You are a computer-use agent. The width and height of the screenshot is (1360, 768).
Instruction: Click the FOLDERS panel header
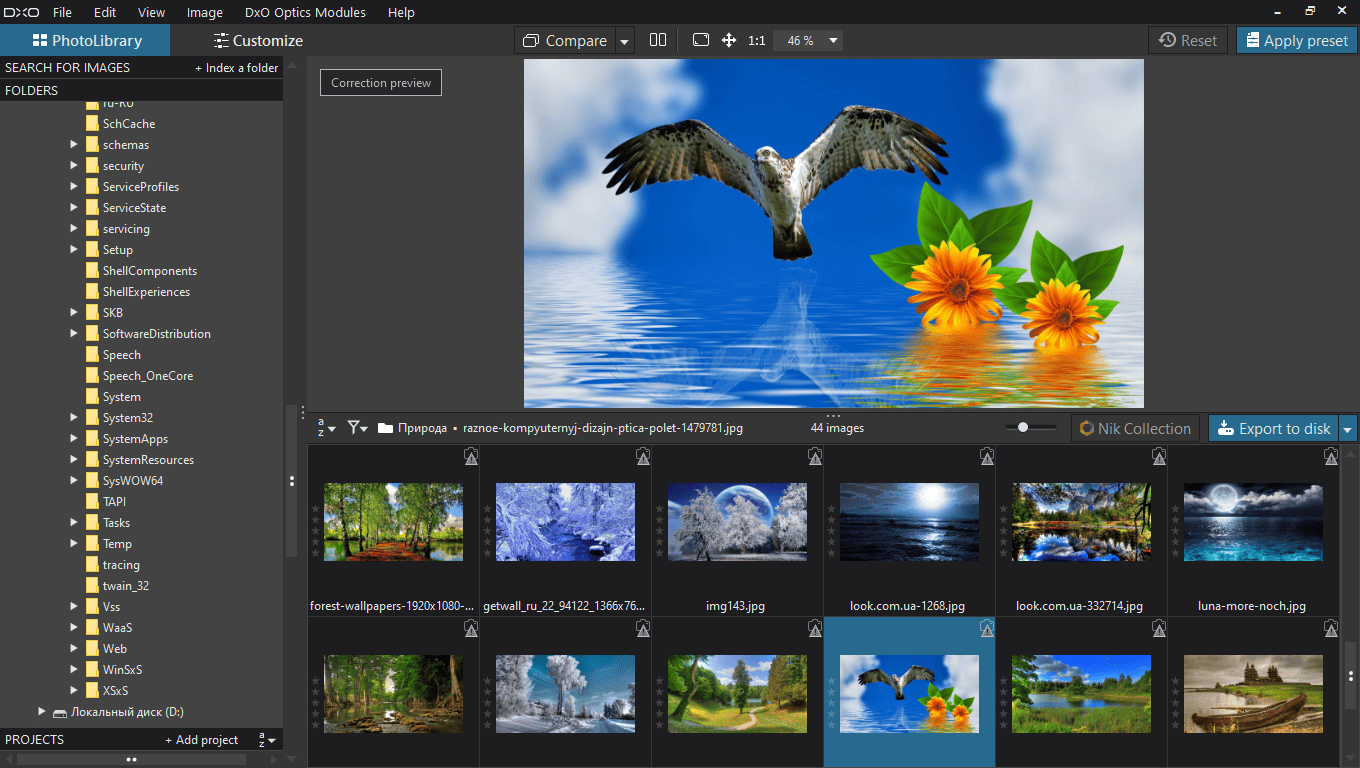[141, 90]
